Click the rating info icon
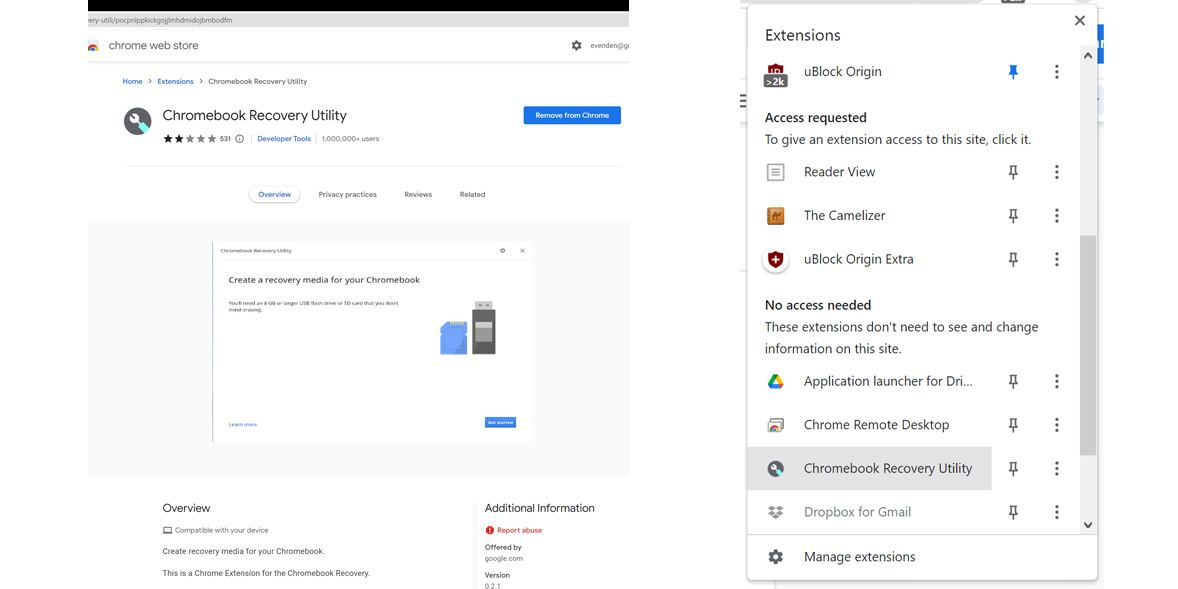The image size is (1178, 589). (240, 139)
